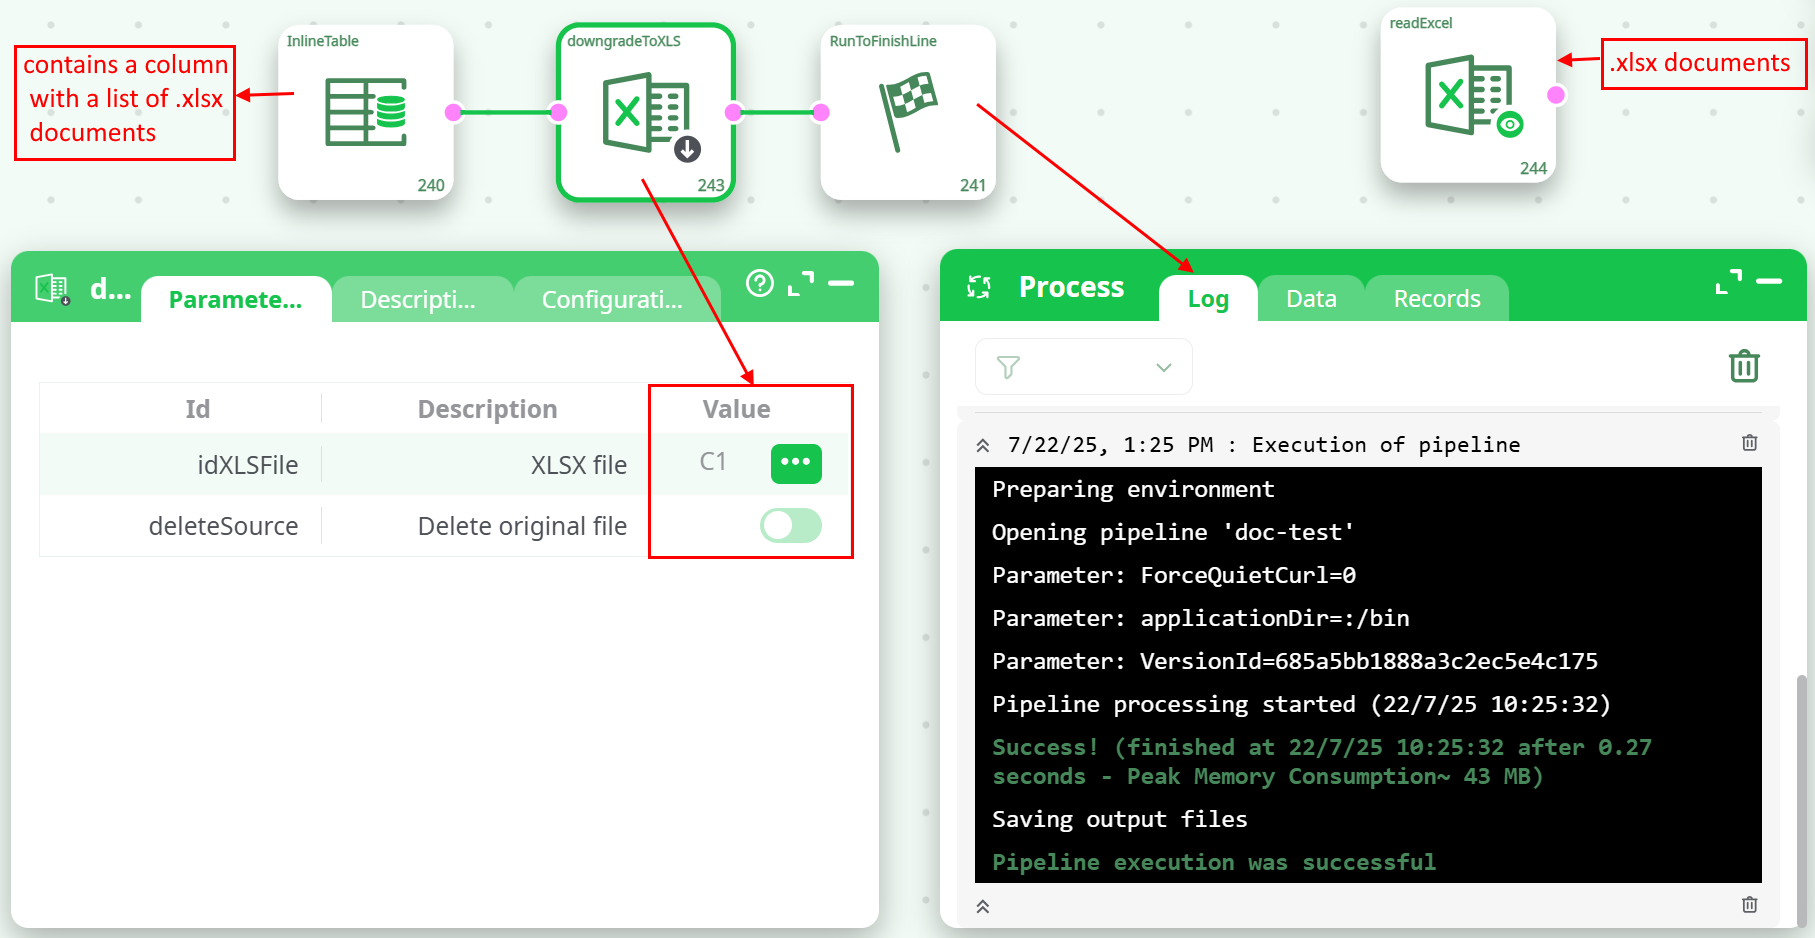Collapse the log using the bottom chevron

click(x=983, y=906)
